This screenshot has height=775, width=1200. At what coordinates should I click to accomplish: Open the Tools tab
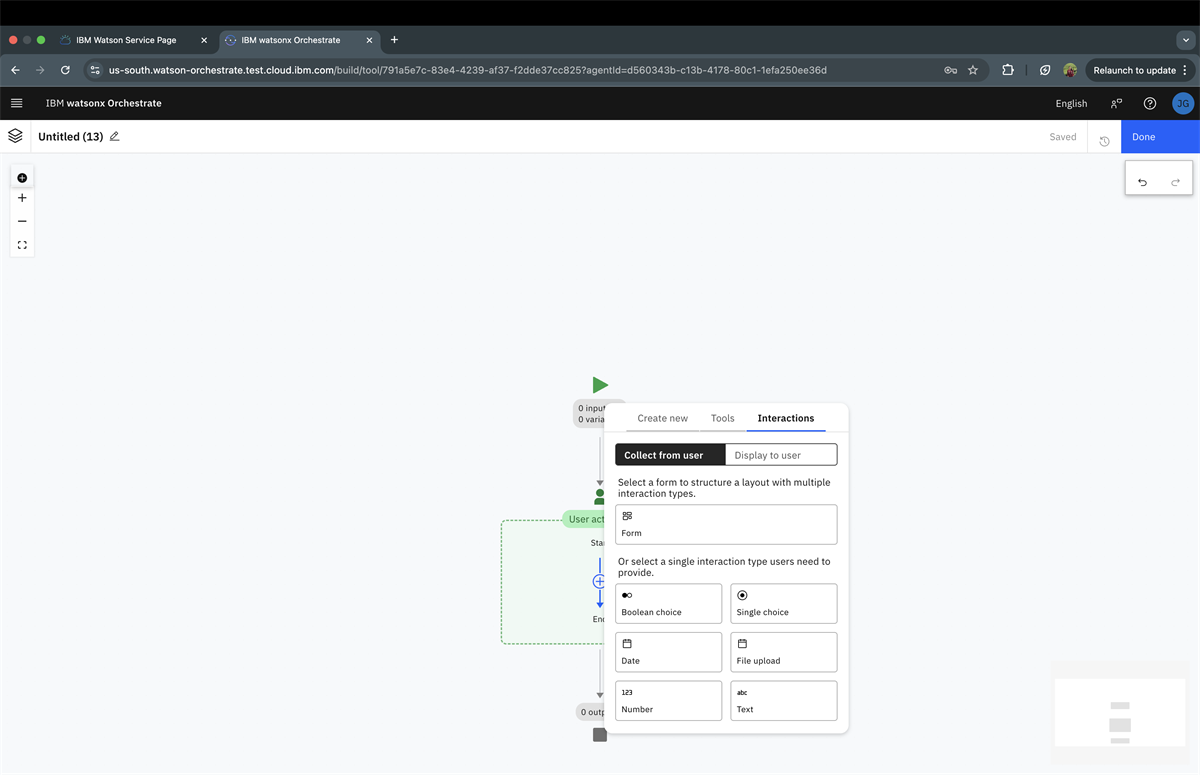723,418
